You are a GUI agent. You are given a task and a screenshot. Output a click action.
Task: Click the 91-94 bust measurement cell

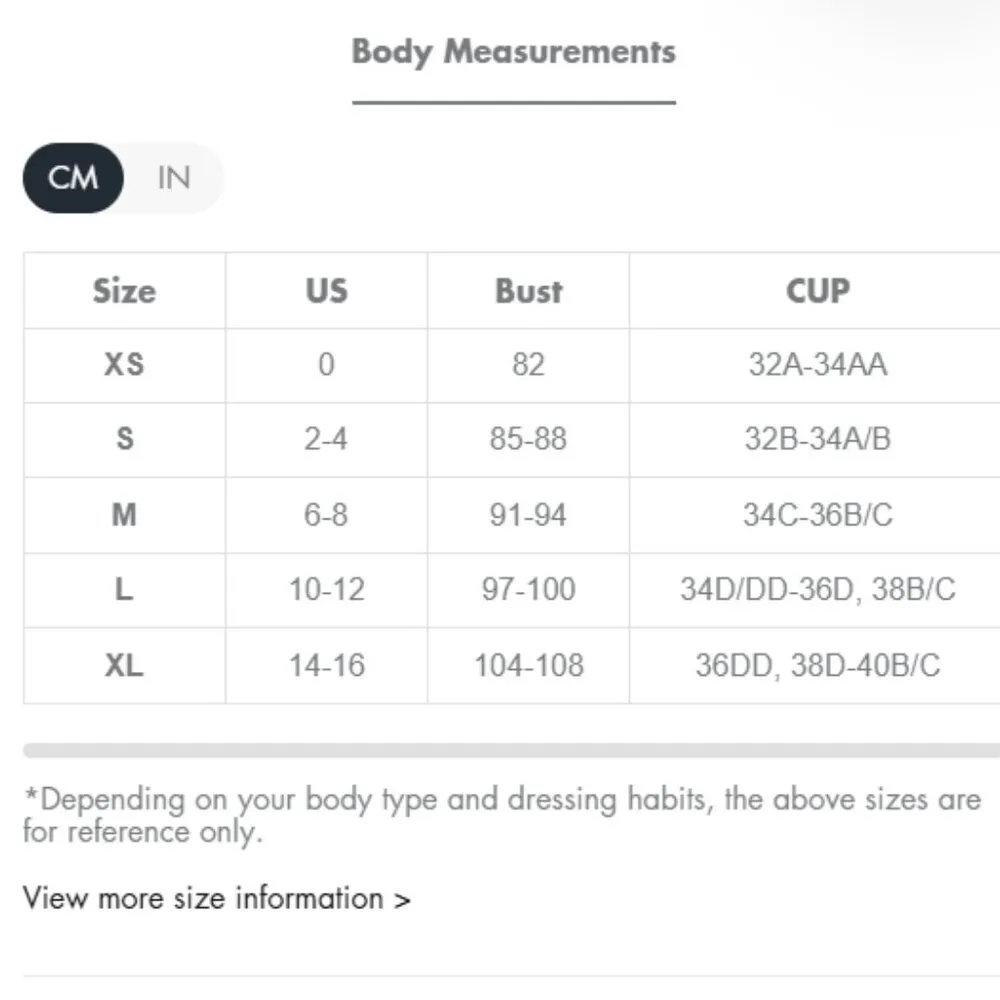528,515
